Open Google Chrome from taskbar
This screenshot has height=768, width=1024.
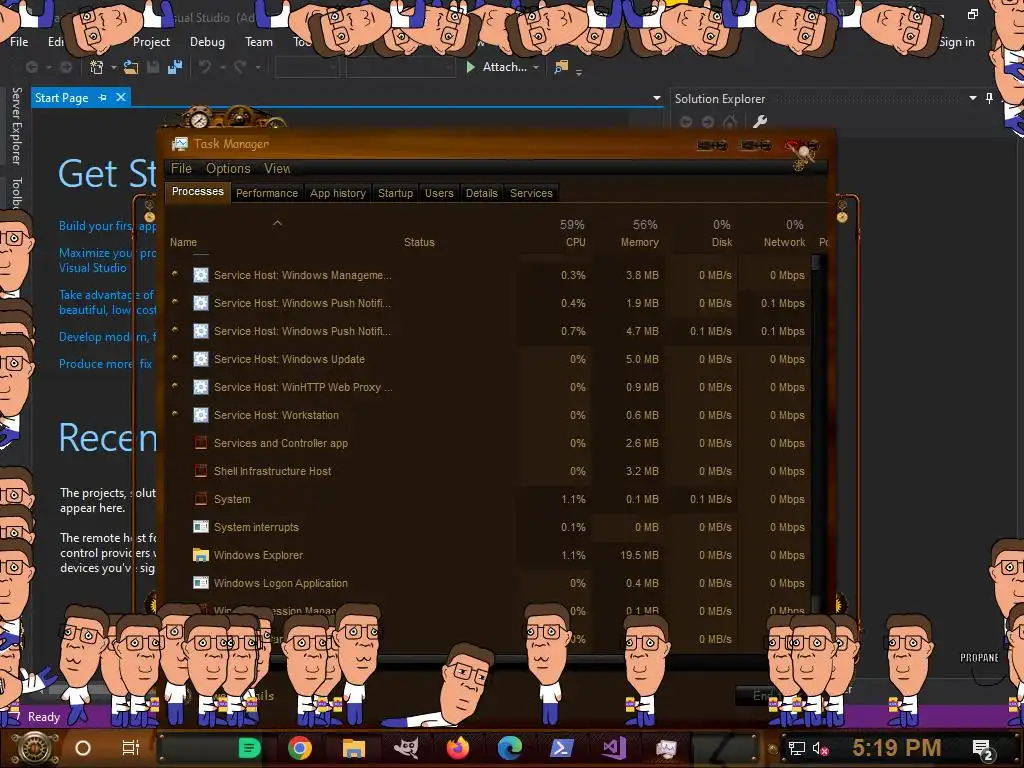300,748
